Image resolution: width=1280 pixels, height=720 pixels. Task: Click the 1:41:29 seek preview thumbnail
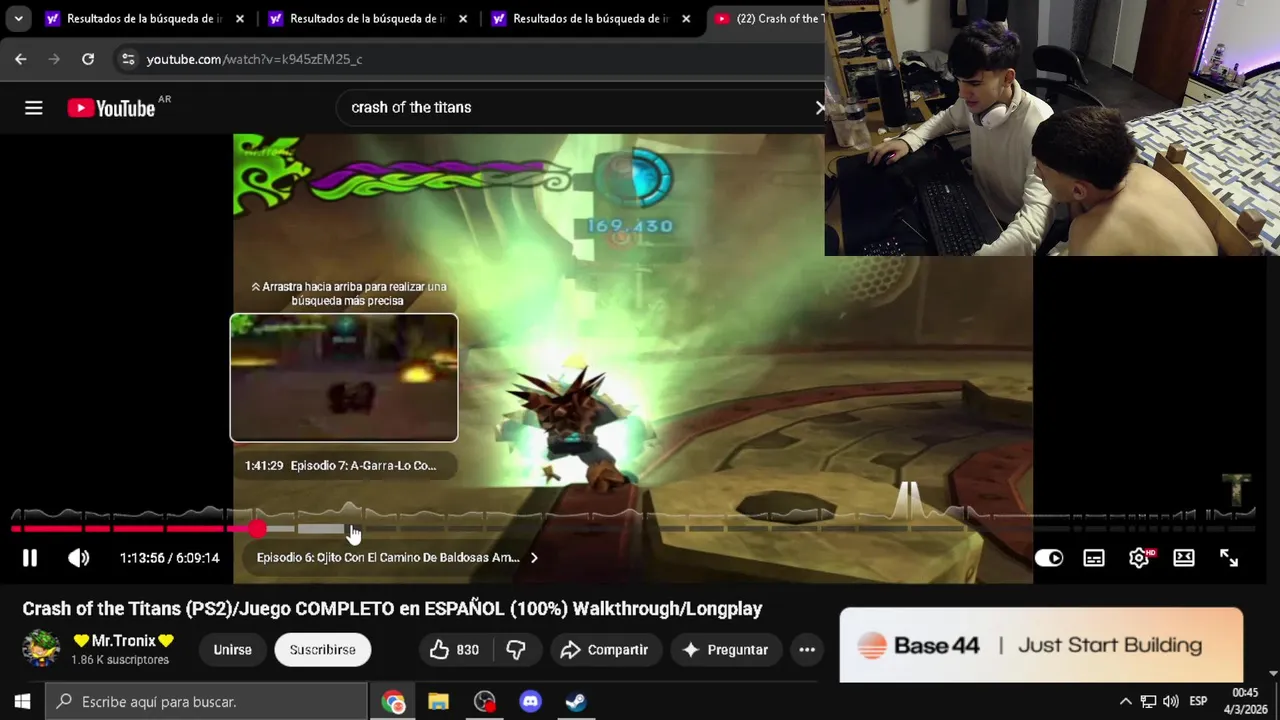tap(344, 378)
